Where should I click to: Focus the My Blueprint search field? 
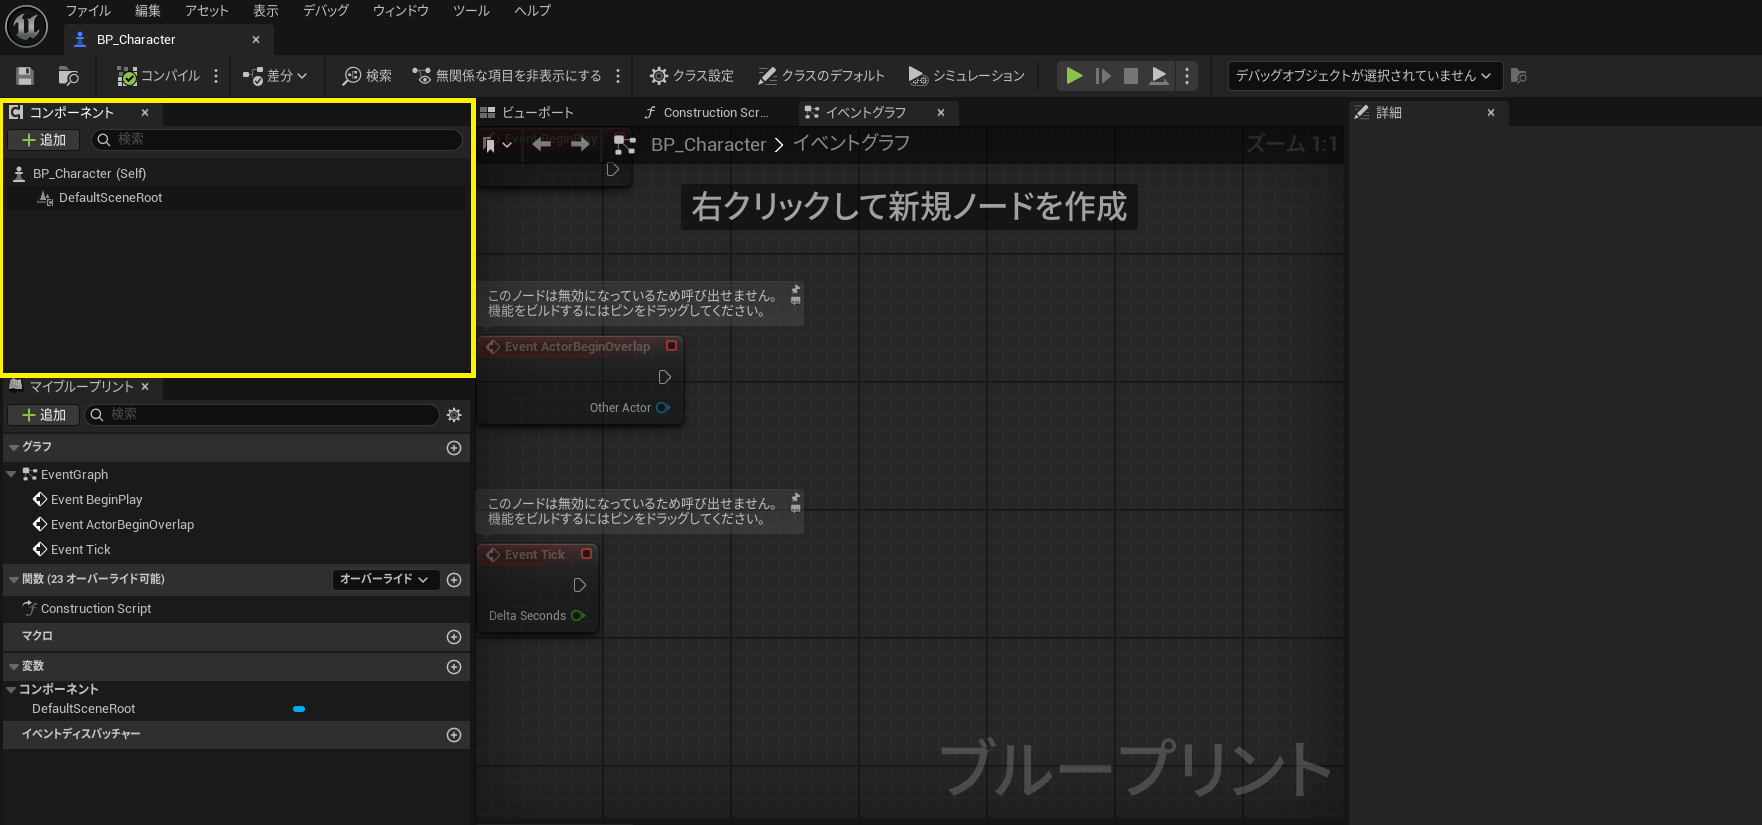(x=262, y=415)
